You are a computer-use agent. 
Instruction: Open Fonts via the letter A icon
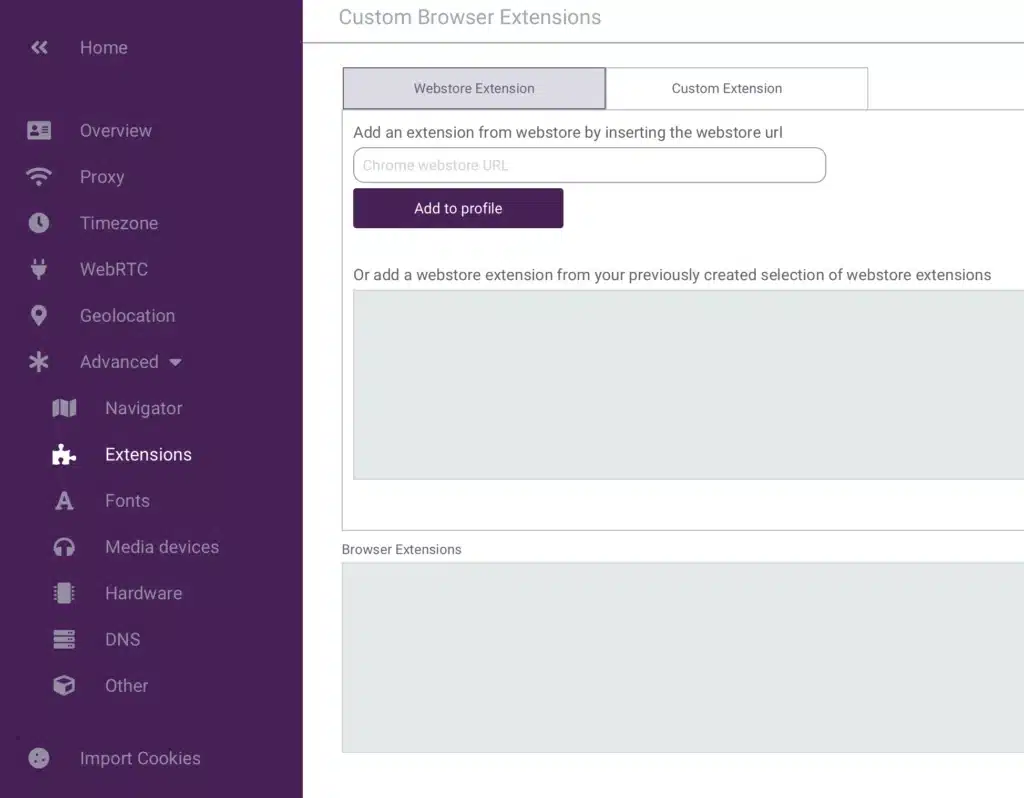coord(64,500)
